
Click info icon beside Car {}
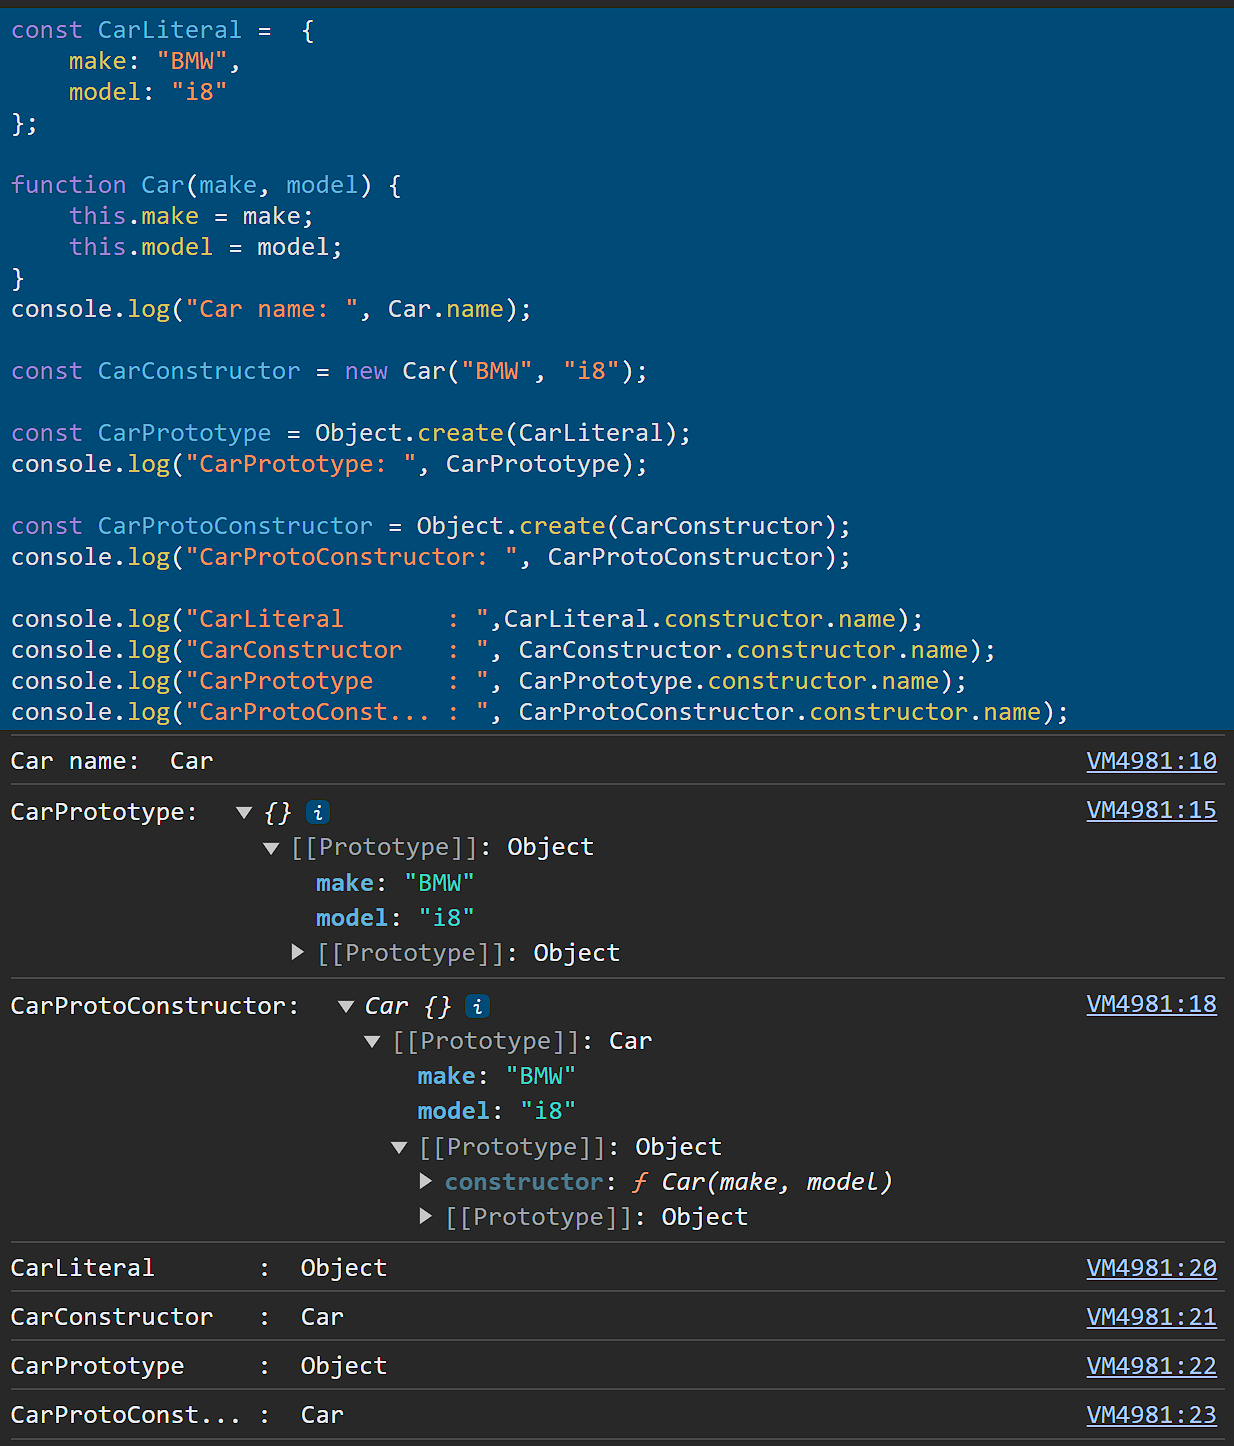tap(478, 1006)
